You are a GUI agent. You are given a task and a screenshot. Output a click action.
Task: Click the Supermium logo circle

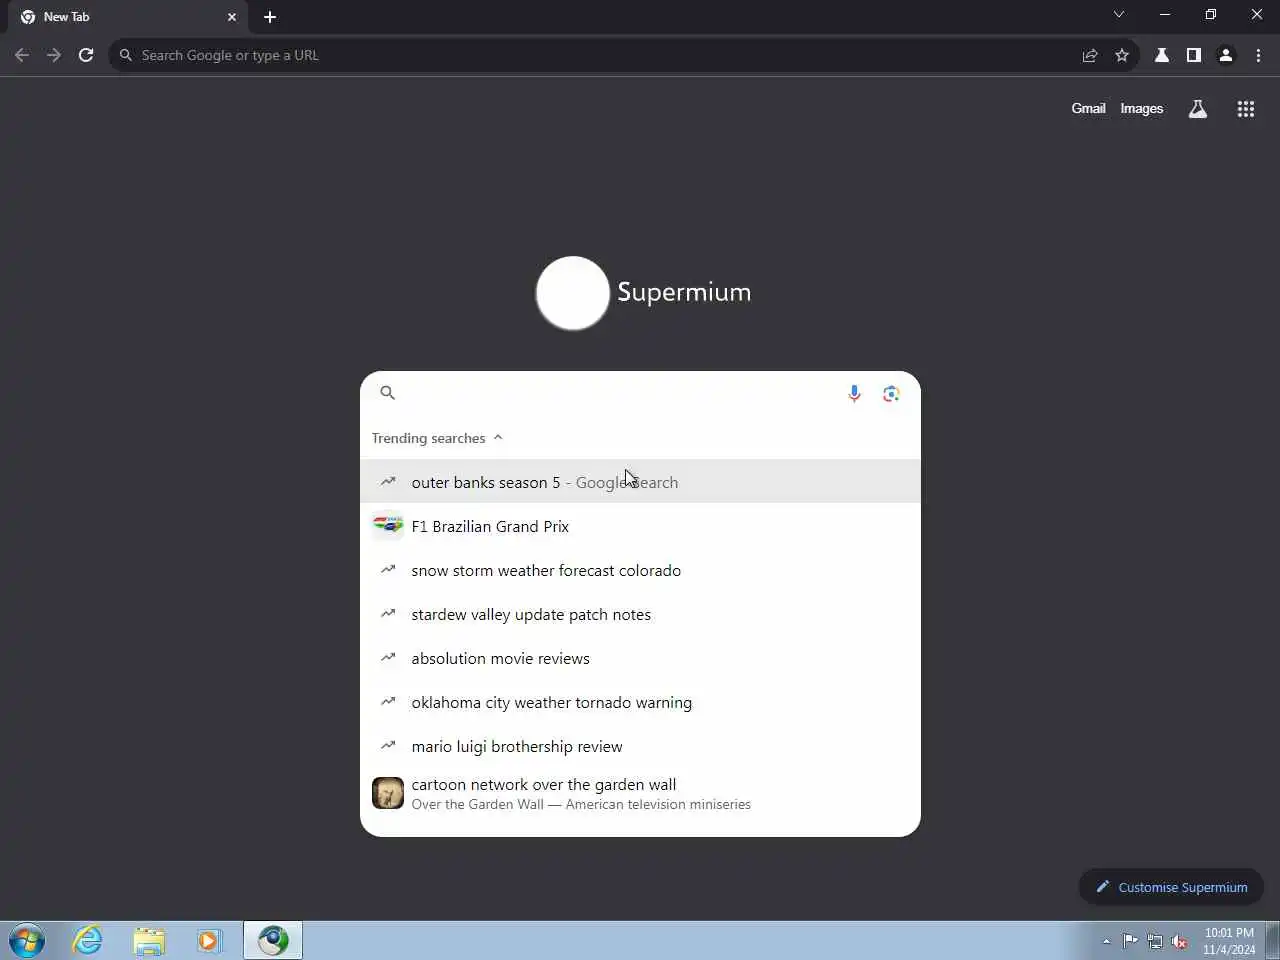pyautogui.click(x=572, y=293)
